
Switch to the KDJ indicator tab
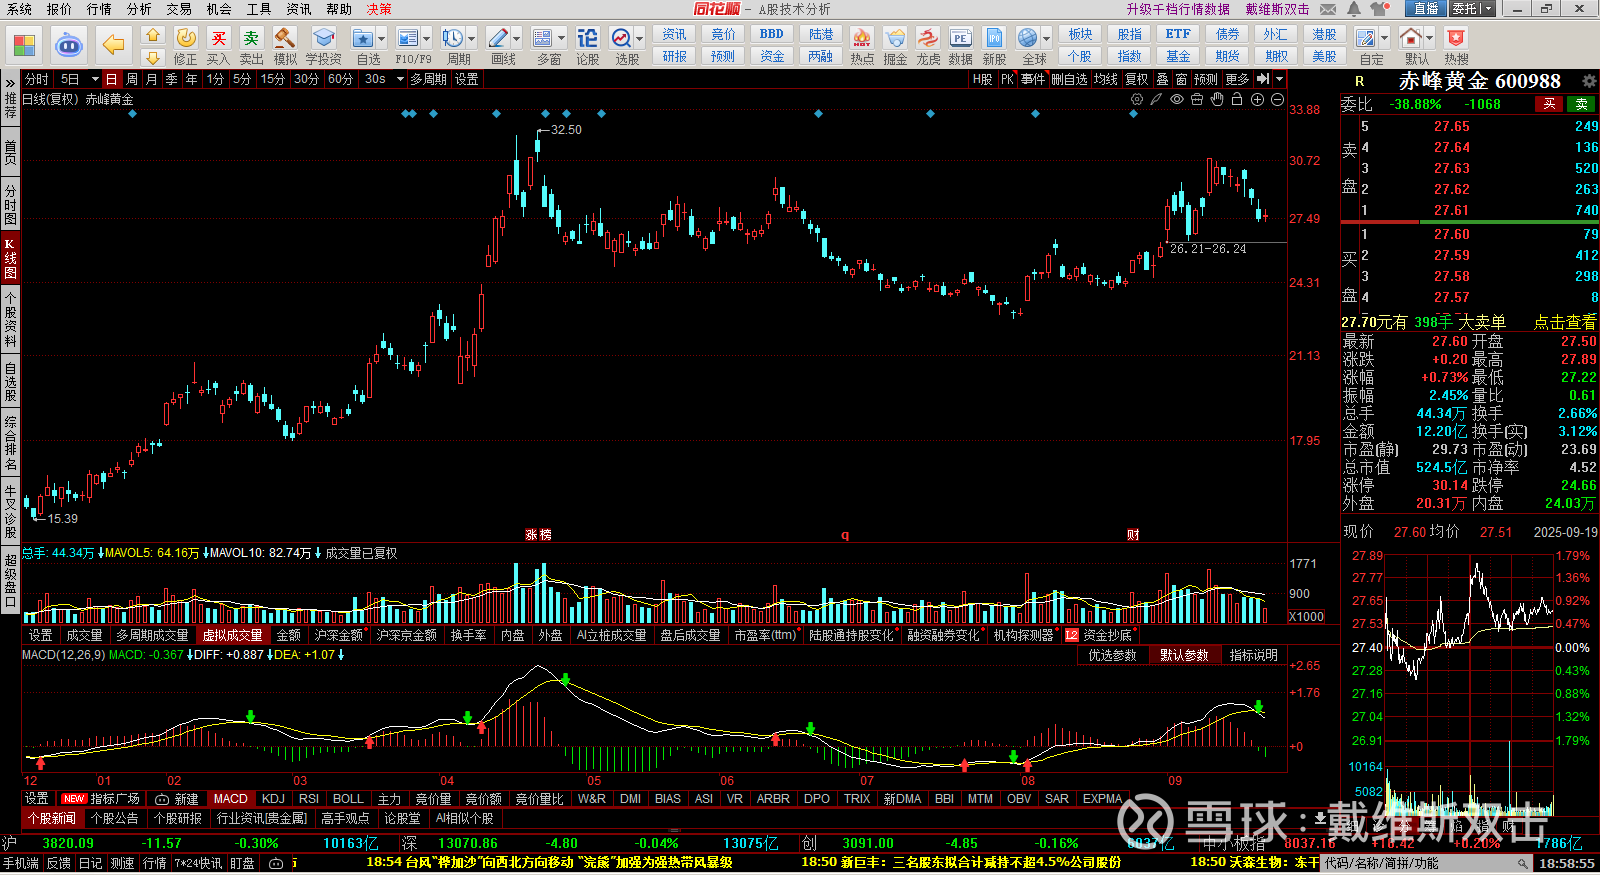pyautogui.click(x=273, y=799)
